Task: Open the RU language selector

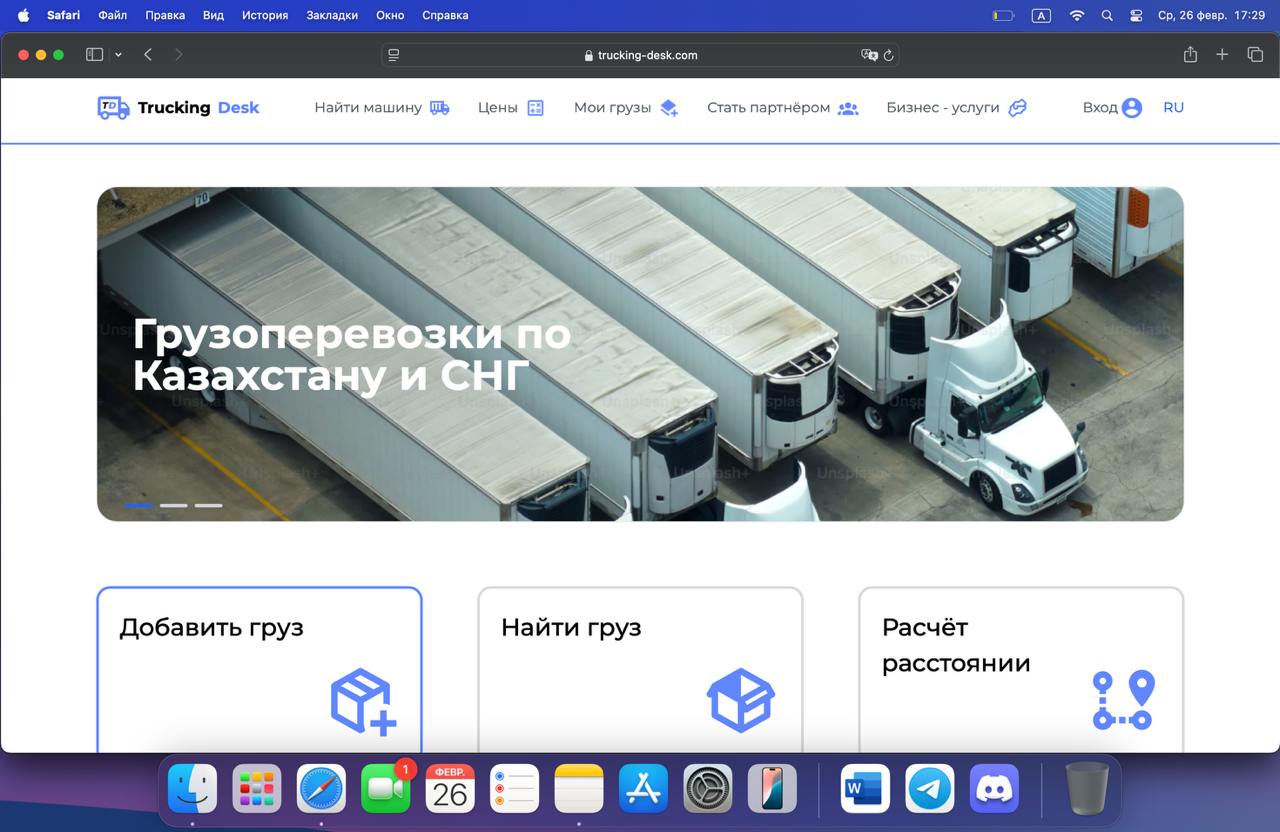Action: coord(1173,107)
